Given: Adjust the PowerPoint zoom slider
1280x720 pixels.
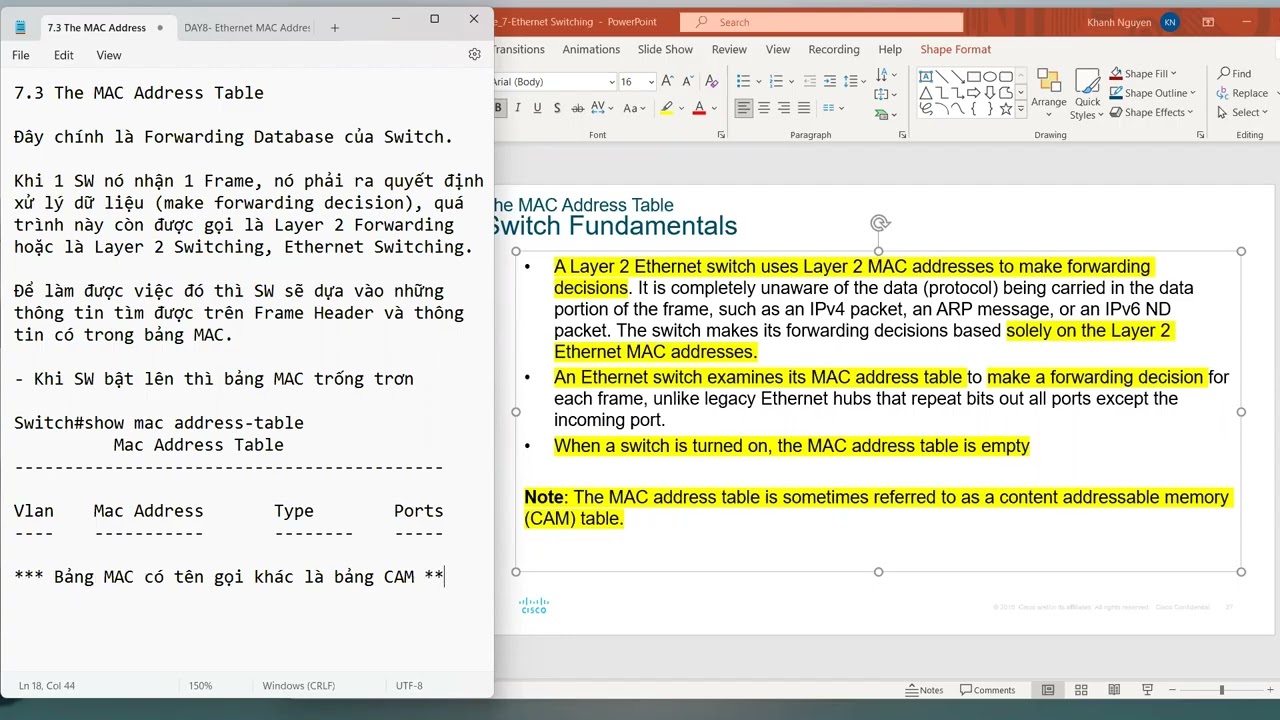Looking at the screenshot, I should tap(1222, 690).
